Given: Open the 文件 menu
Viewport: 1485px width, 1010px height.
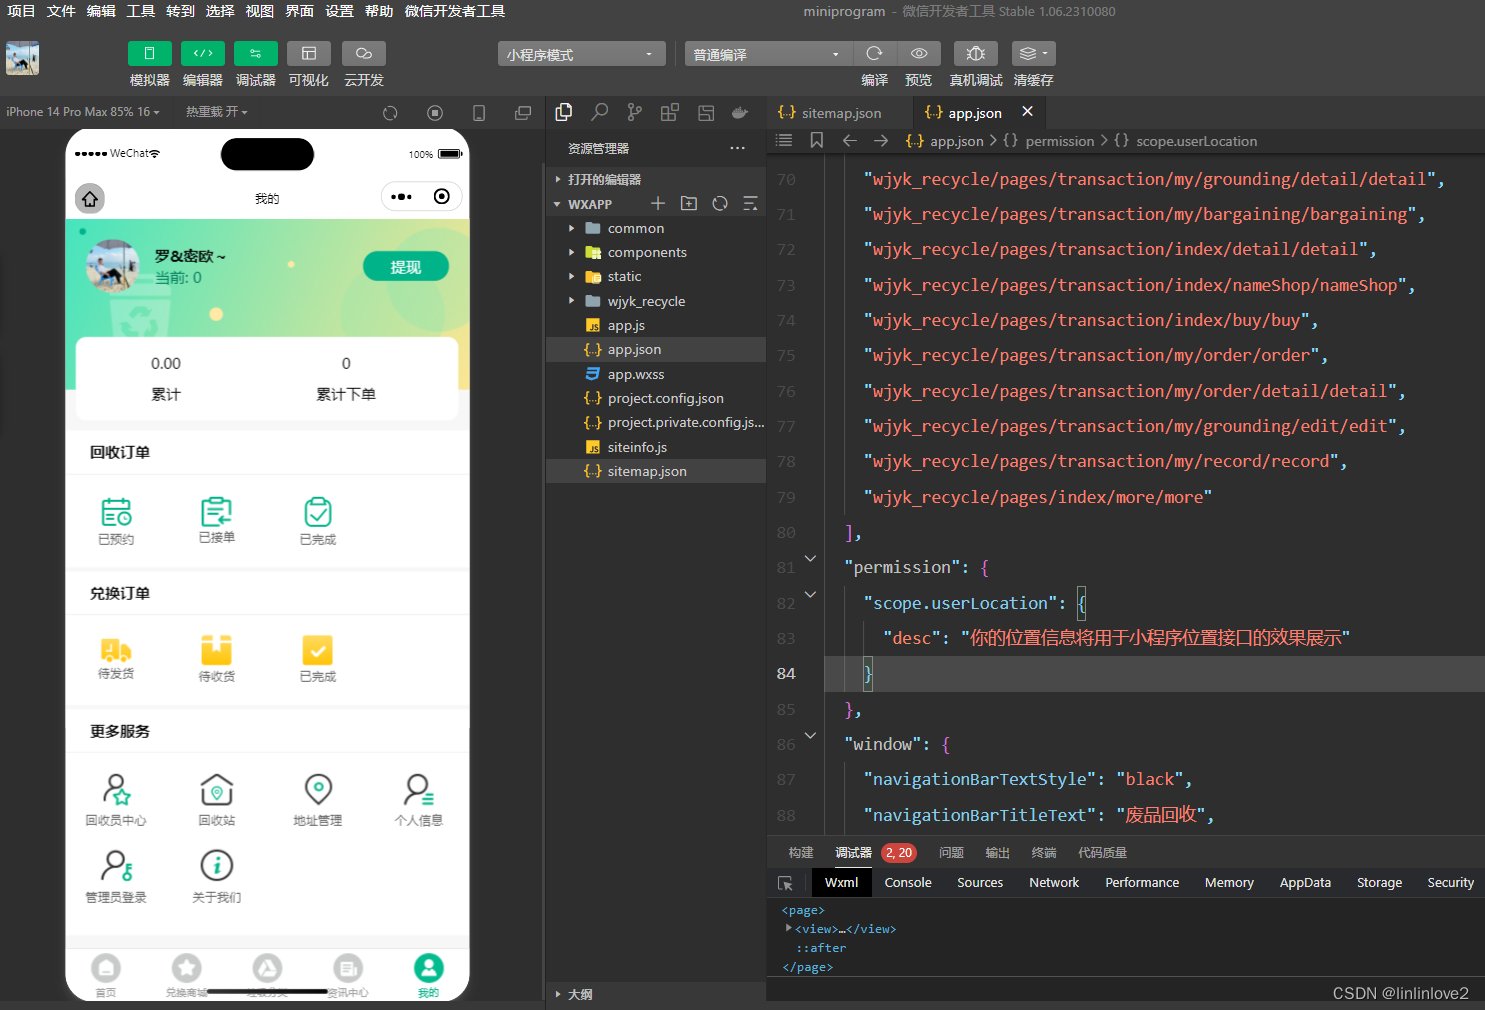Looking at the screenshot, I should (61, 11).
